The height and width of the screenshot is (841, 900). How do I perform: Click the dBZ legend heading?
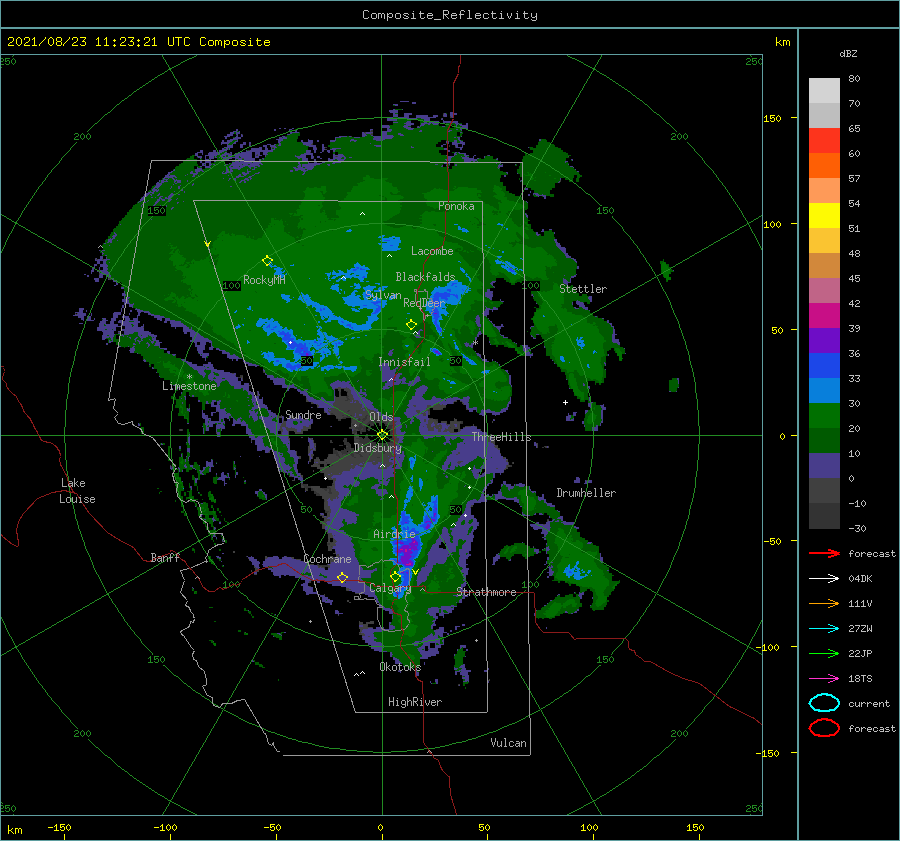point(848,53)
